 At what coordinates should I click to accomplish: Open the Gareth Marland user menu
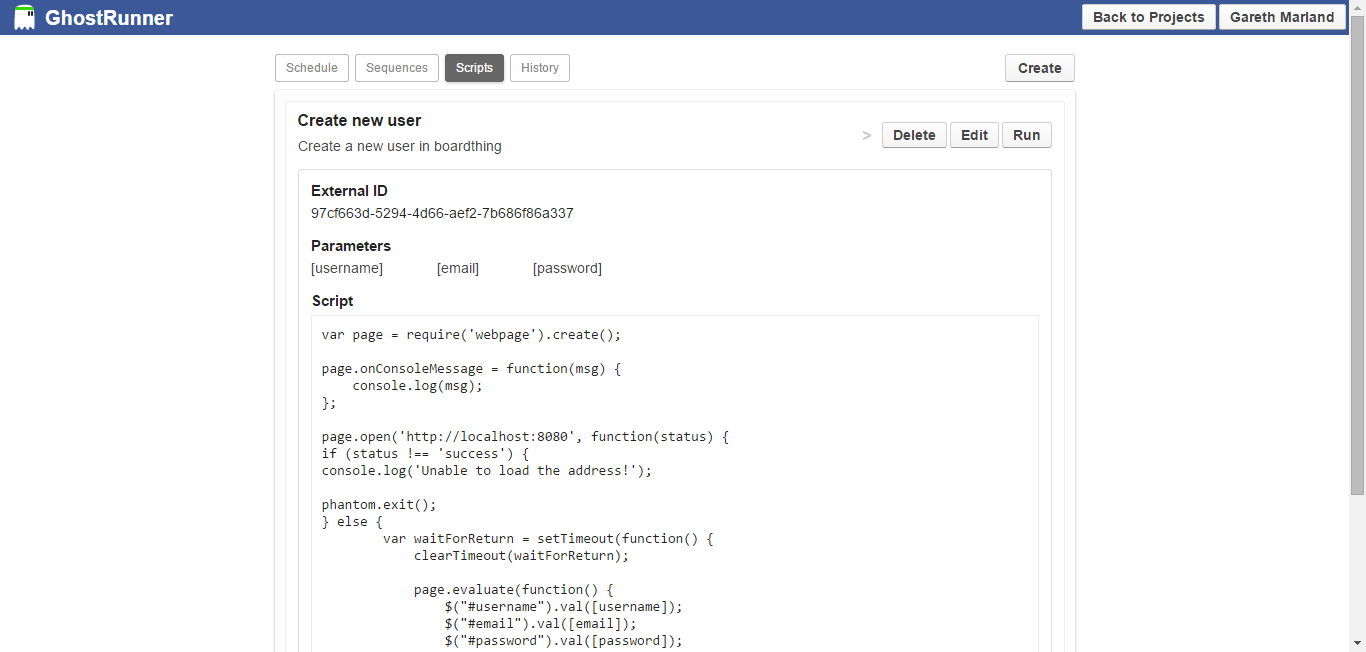coord(1282,17)
